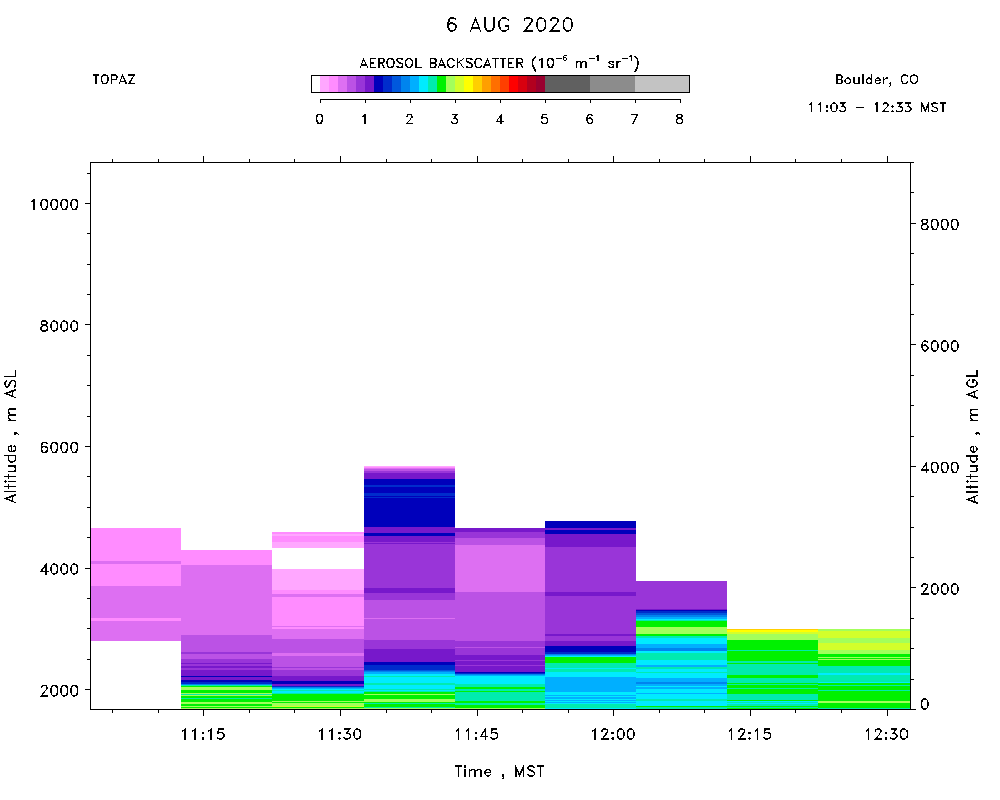
Task: Click colorbar tick label '8'
Action: (x=680, y=119)
